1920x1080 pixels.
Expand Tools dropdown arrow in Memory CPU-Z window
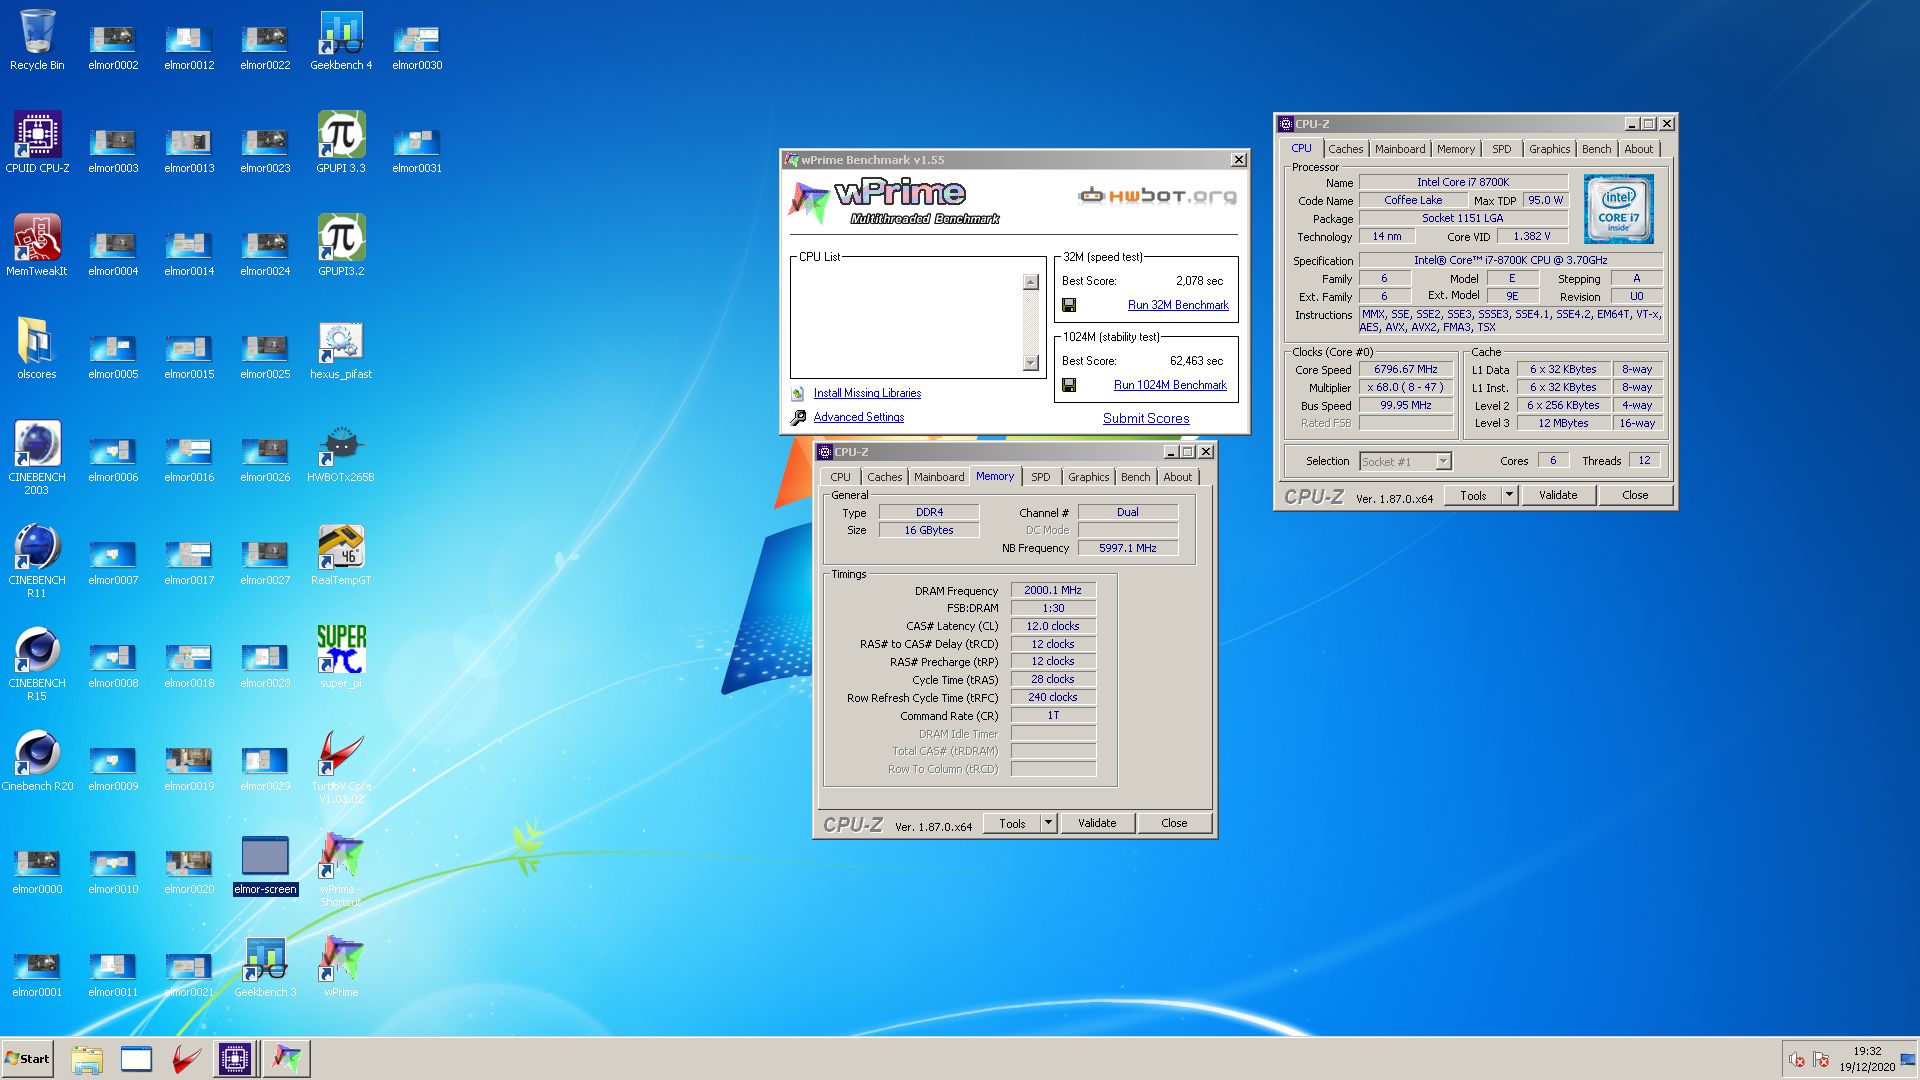[x=1048, y=823]
